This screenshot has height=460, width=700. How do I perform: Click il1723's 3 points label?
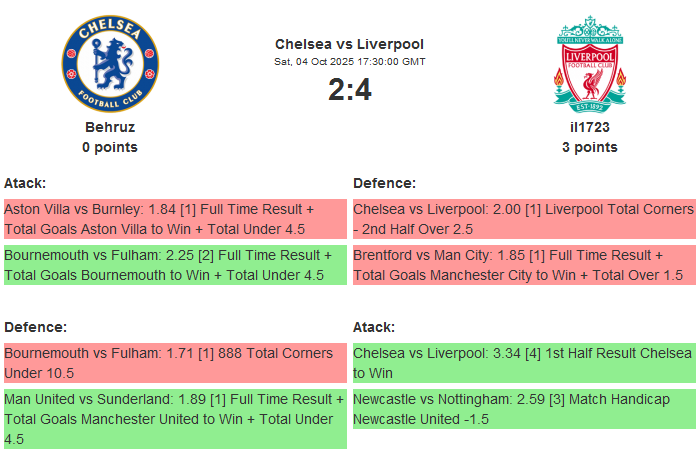pyautogui.click(x=590, y=147)
